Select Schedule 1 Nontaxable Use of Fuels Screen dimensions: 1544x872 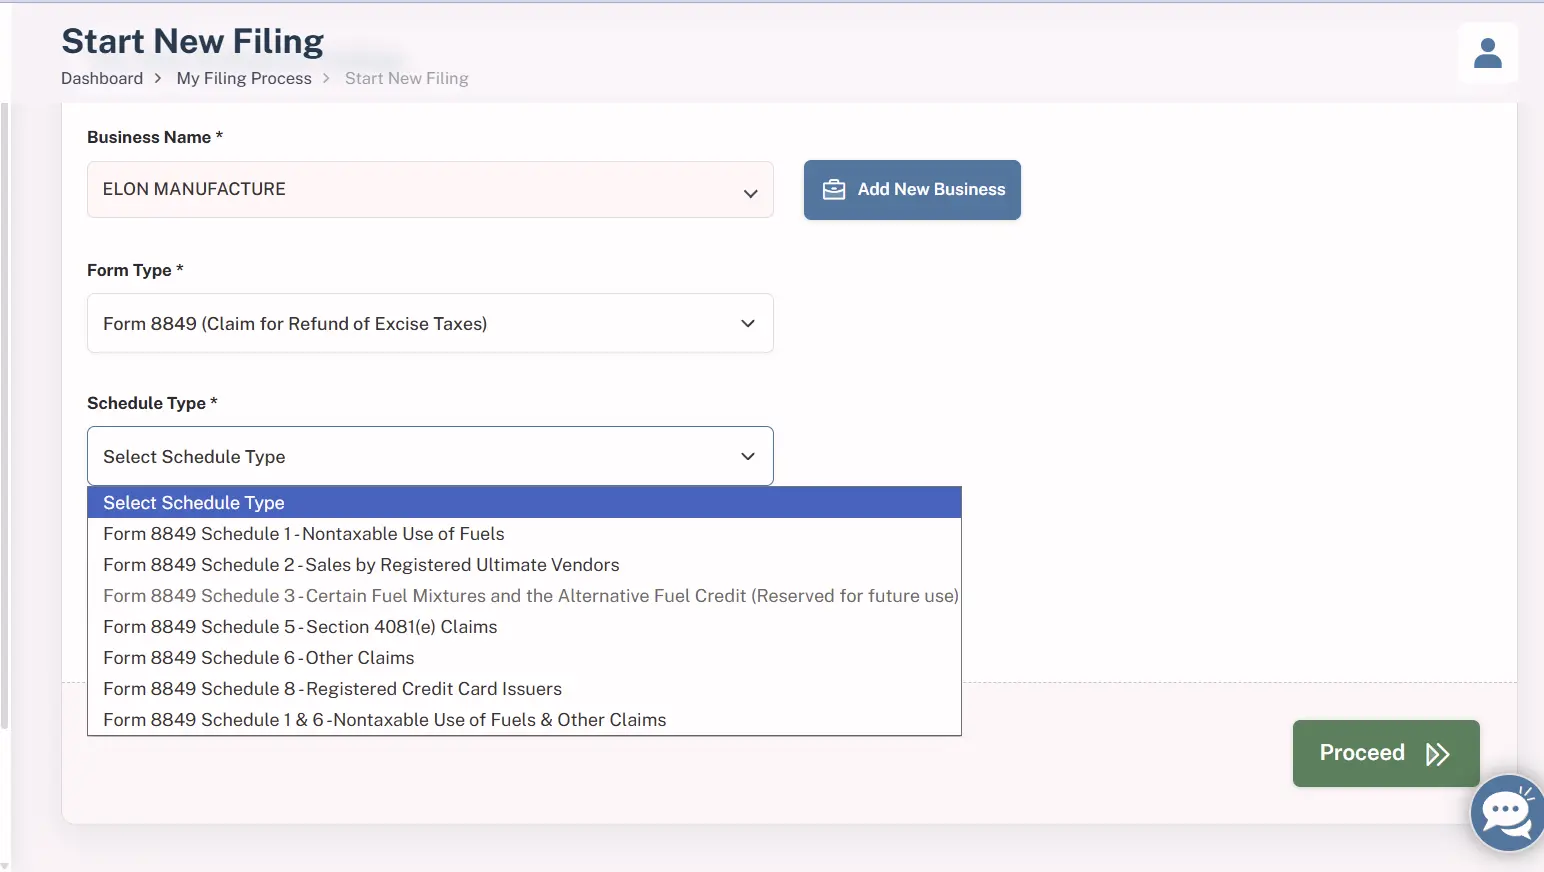point(304,534)
